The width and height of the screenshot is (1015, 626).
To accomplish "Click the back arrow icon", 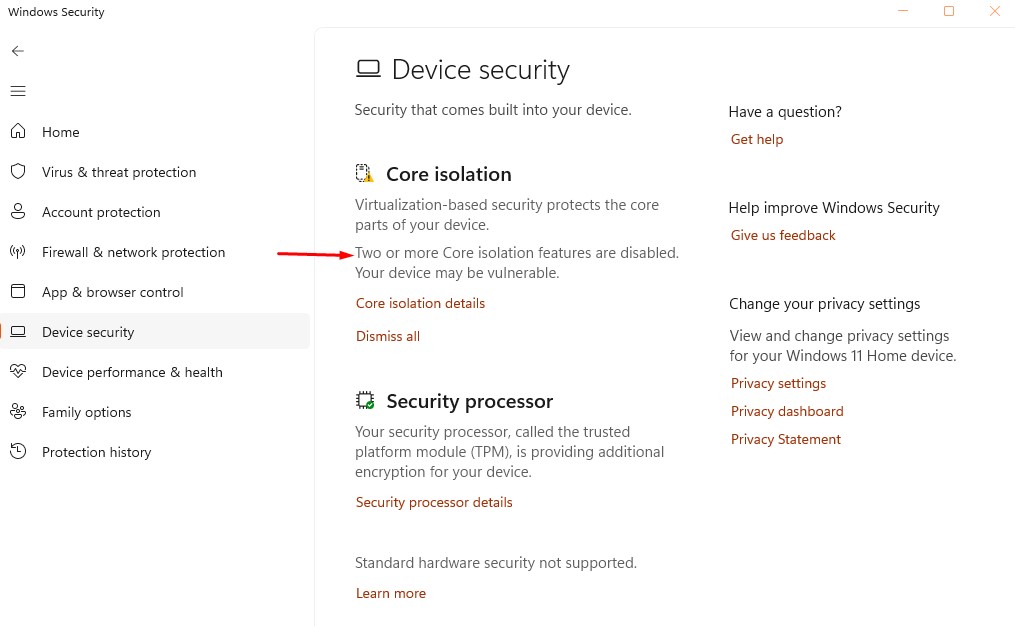I will pyautogui.click(x=17, y=51).
